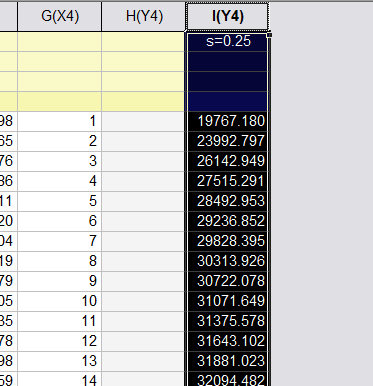Click the cell with value 31881.023
This screenshot has height=386, width=373.
pos(228,361)
